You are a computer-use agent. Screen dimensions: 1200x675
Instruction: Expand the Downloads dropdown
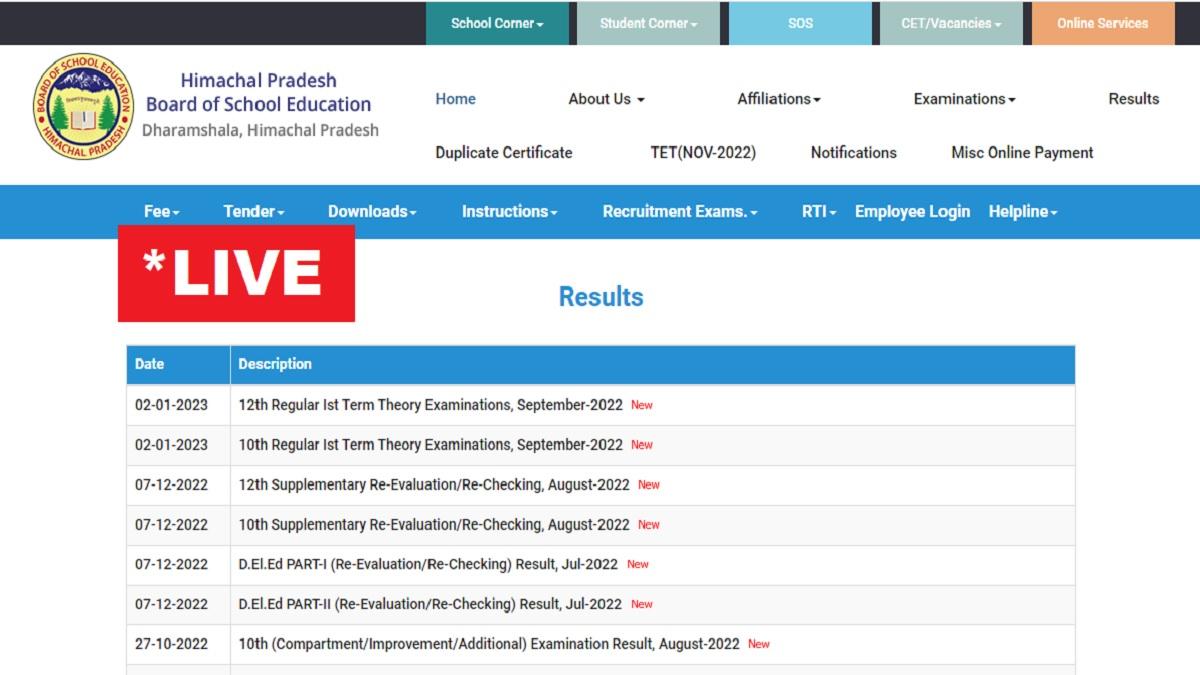[x=371, y=211]
